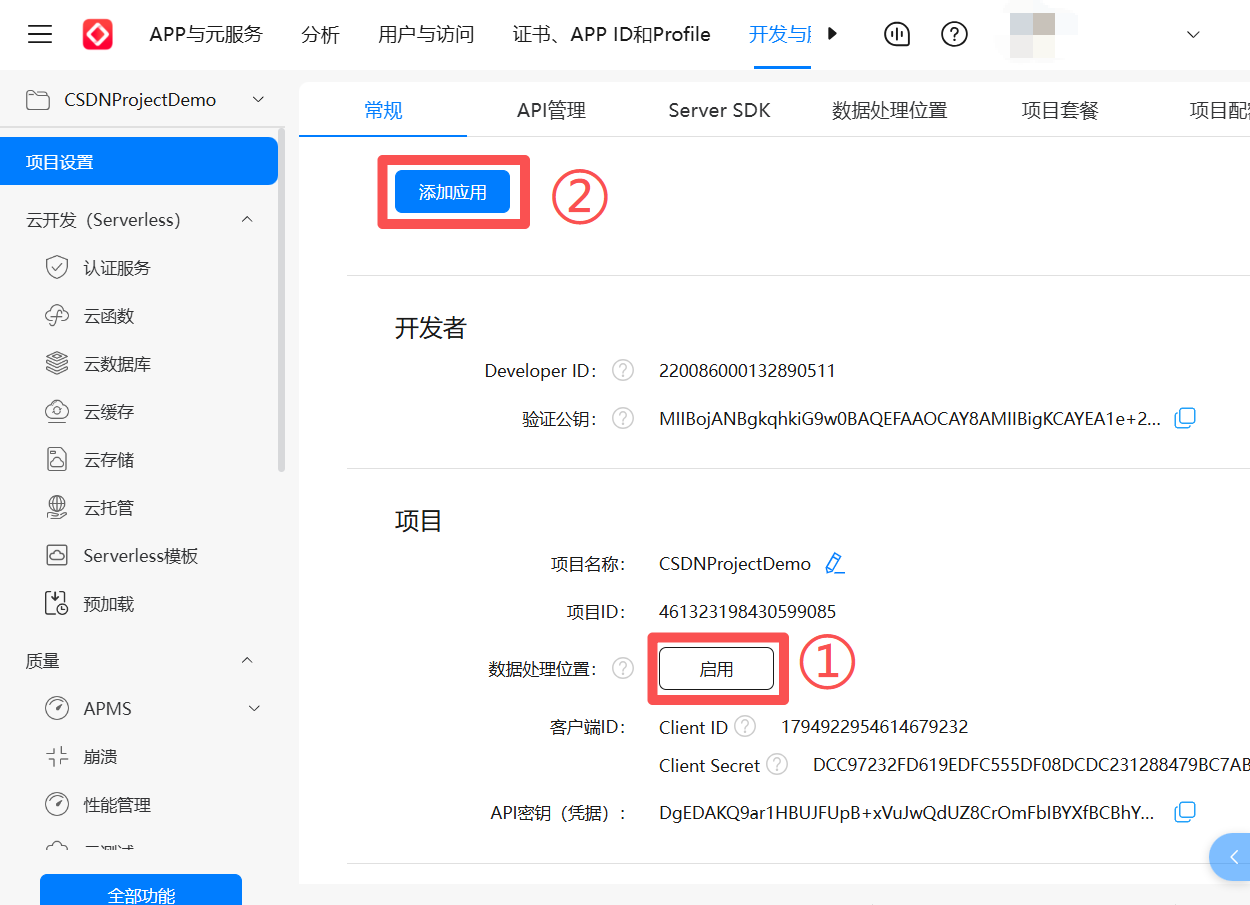Open Serverless模板 icon

57,556
